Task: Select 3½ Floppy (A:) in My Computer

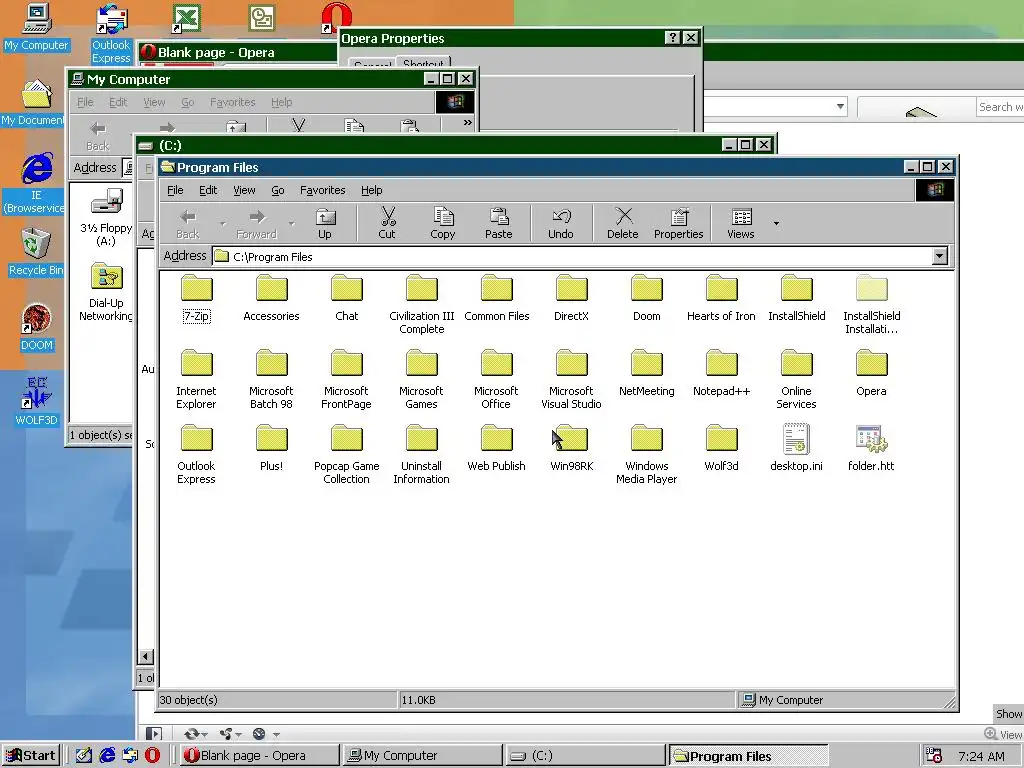Action: 106,217
